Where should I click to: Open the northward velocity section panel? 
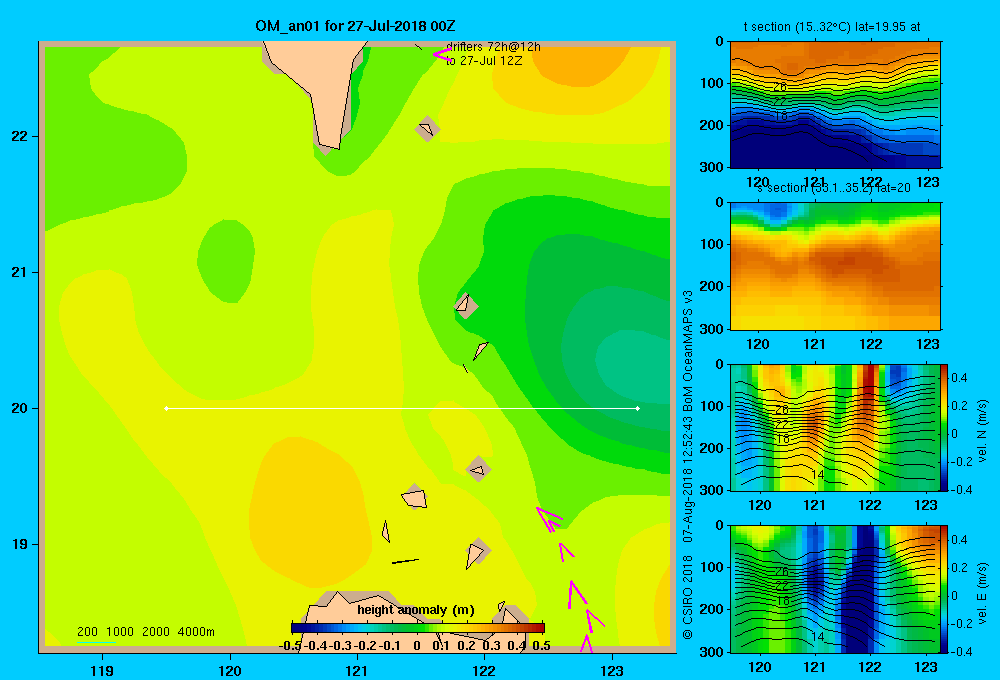point(835,427)
